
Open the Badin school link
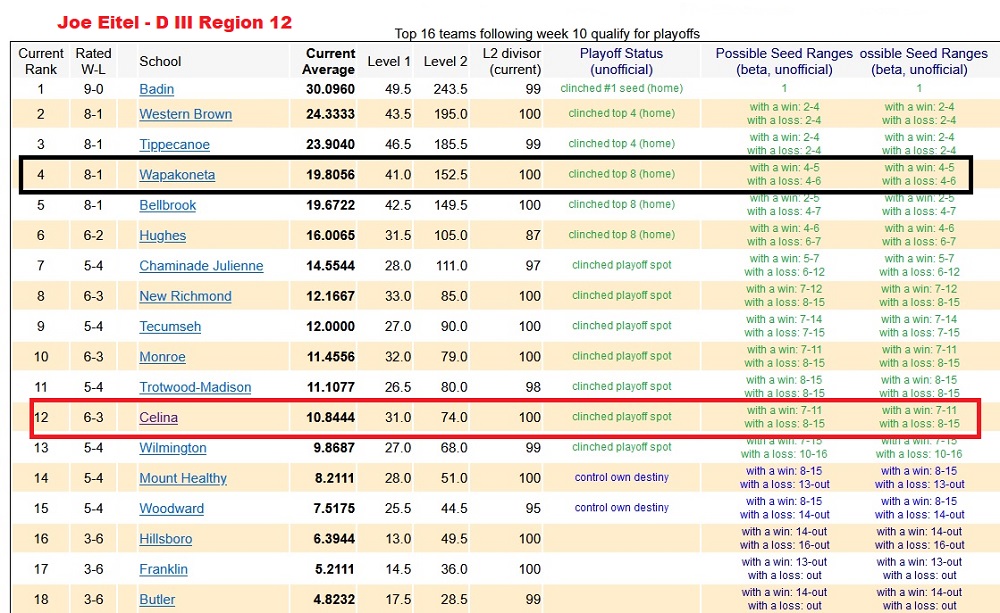click(x=156, y=89)
